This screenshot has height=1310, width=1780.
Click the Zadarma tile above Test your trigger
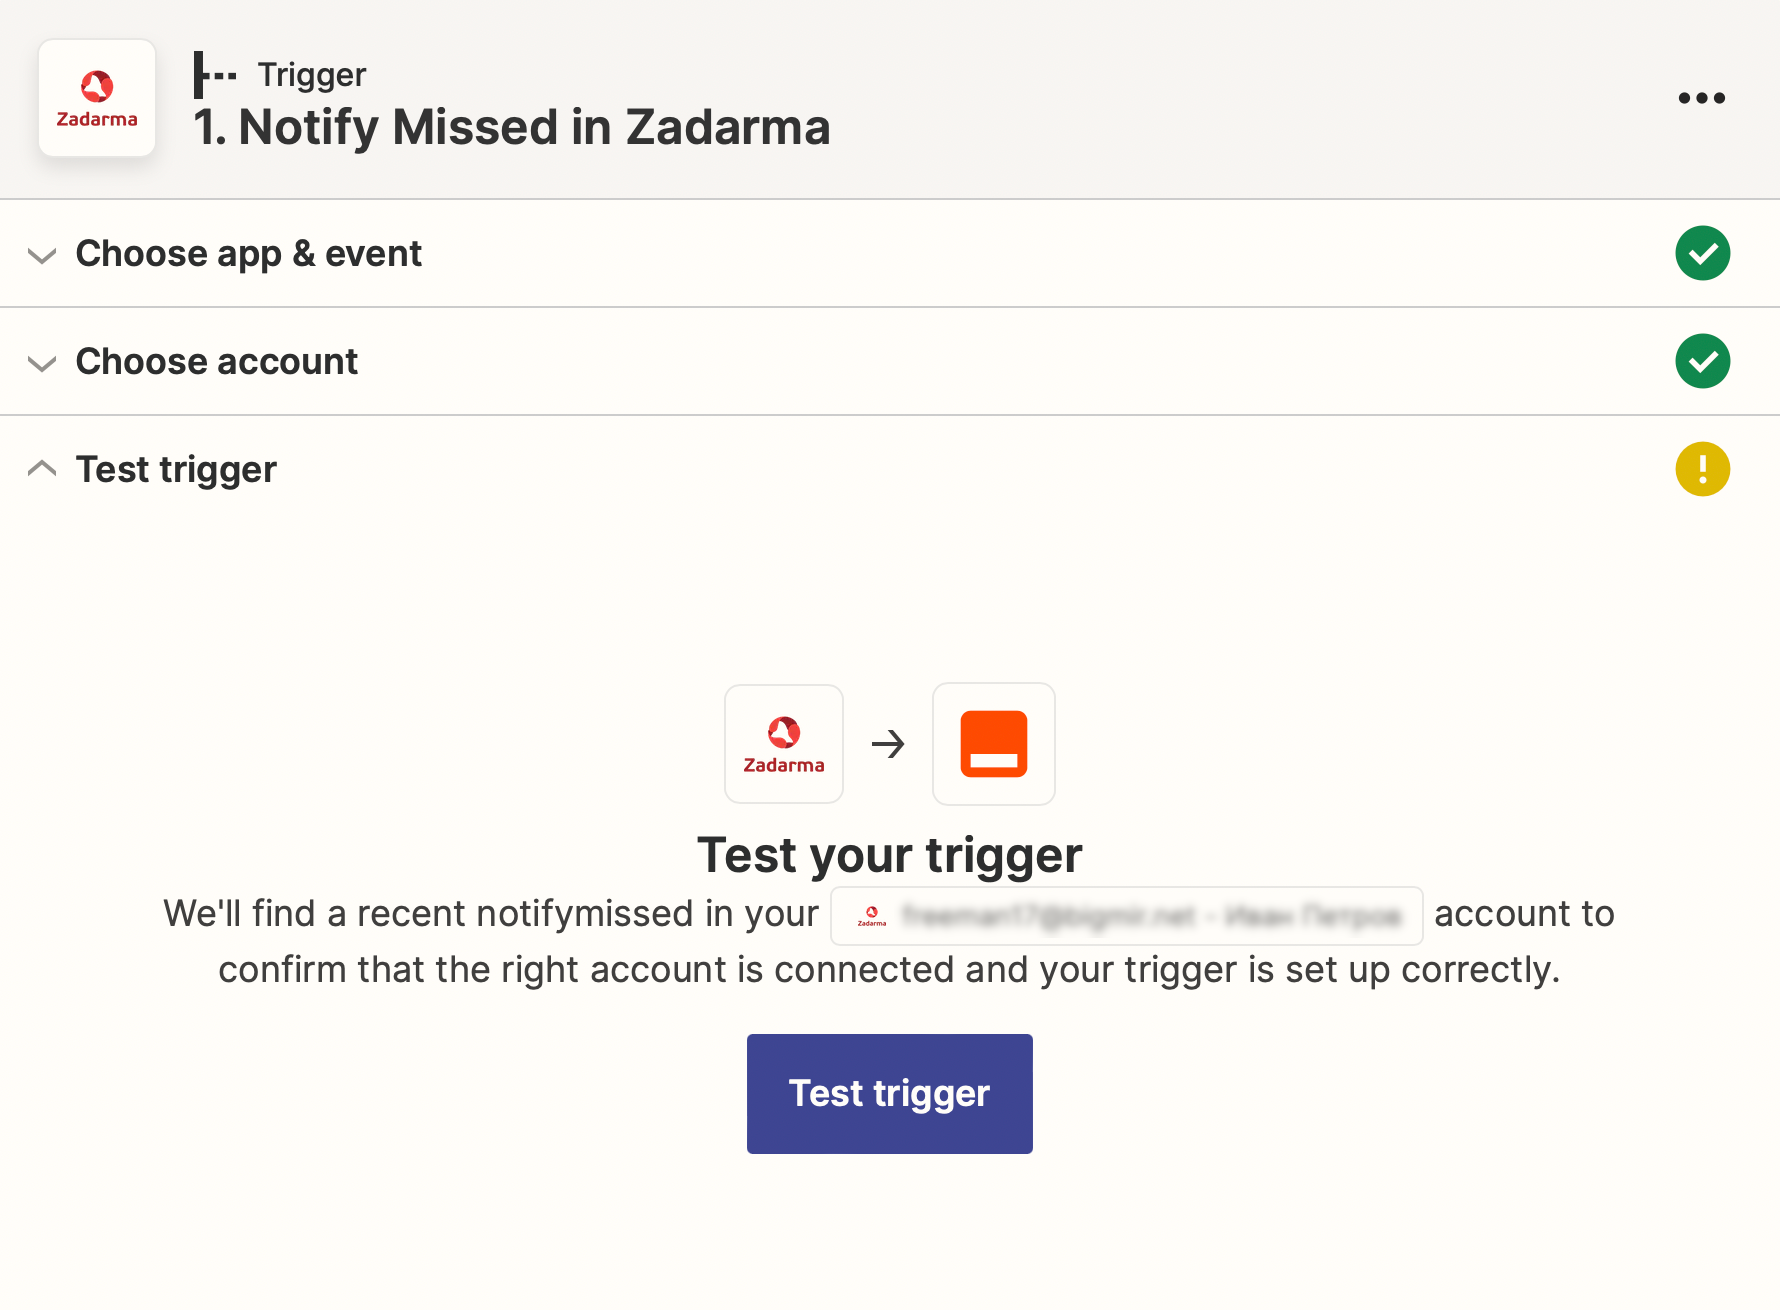coord(784,744)
